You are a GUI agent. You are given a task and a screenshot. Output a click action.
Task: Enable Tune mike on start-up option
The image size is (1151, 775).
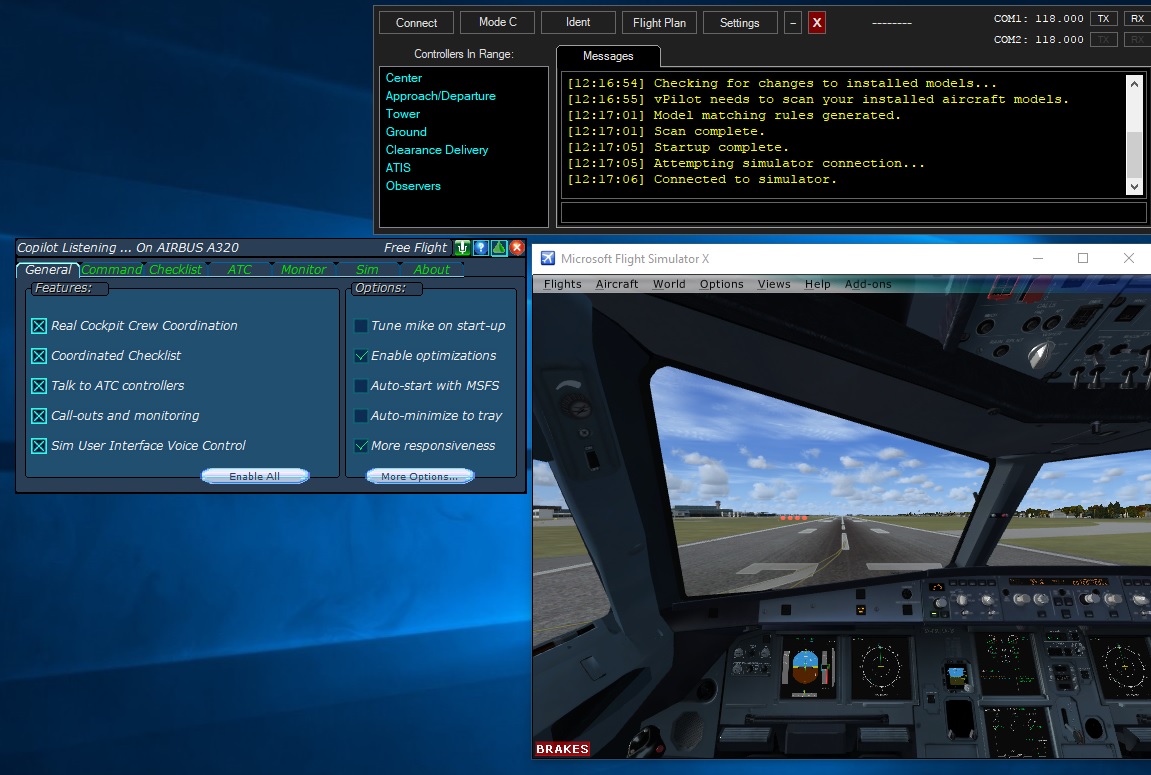point(361,326)
